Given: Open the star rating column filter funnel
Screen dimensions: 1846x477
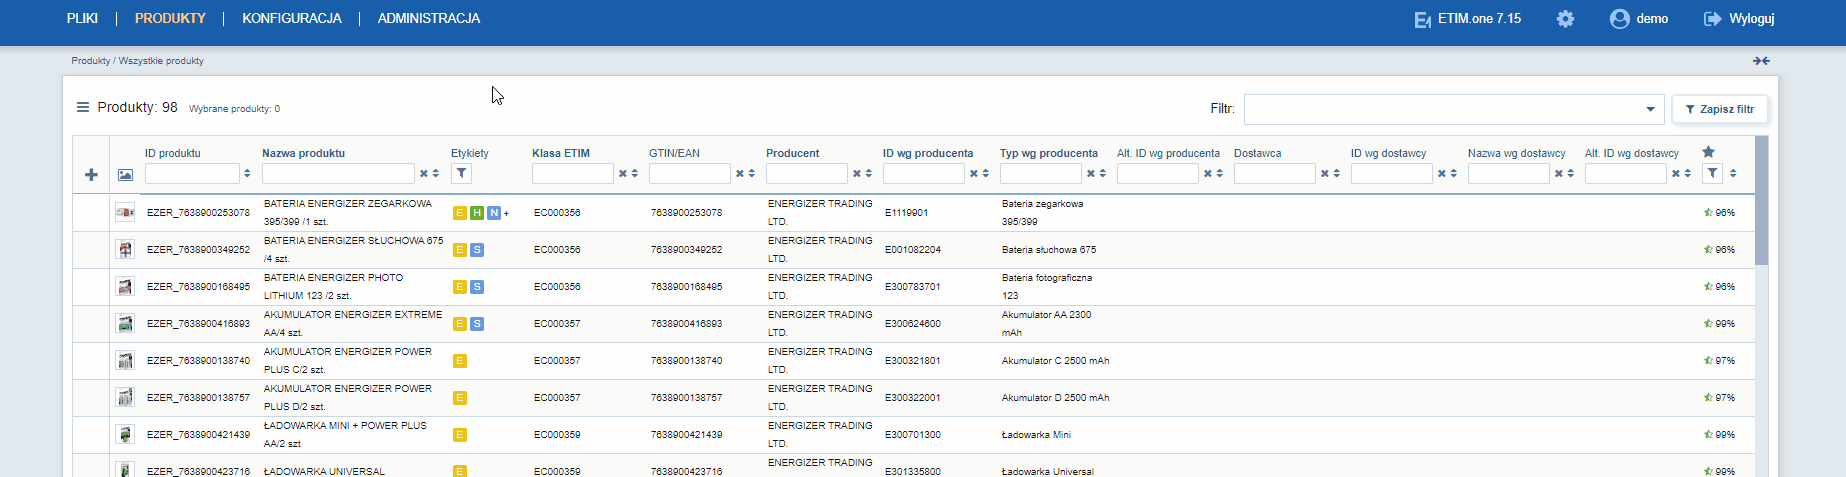Looking at the screenshot, I should [1713, 173].
